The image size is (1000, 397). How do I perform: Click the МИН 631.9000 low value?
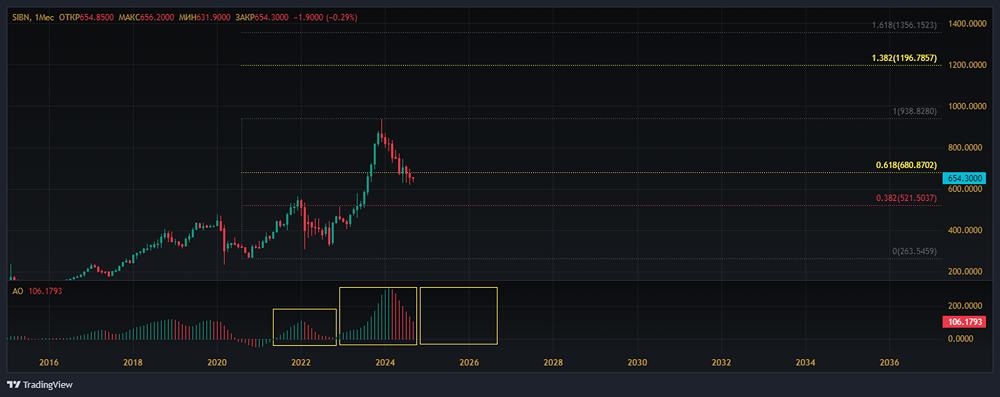tap(205, 18)
